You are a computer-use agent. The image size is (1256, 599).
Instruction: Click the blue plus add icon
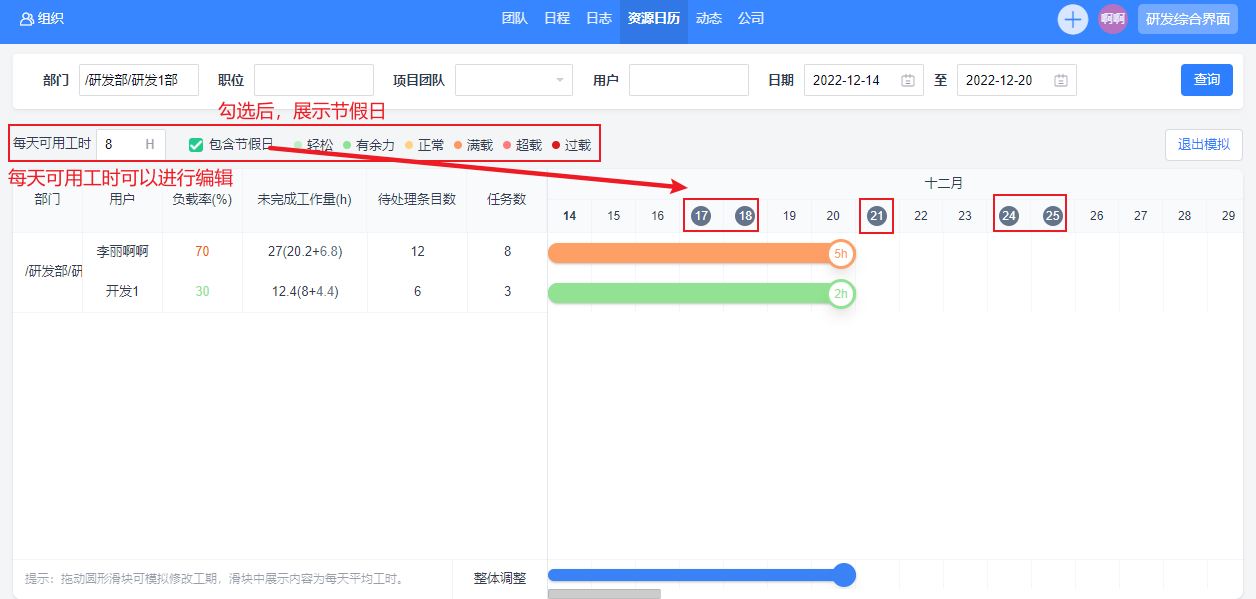[1073, 19]
